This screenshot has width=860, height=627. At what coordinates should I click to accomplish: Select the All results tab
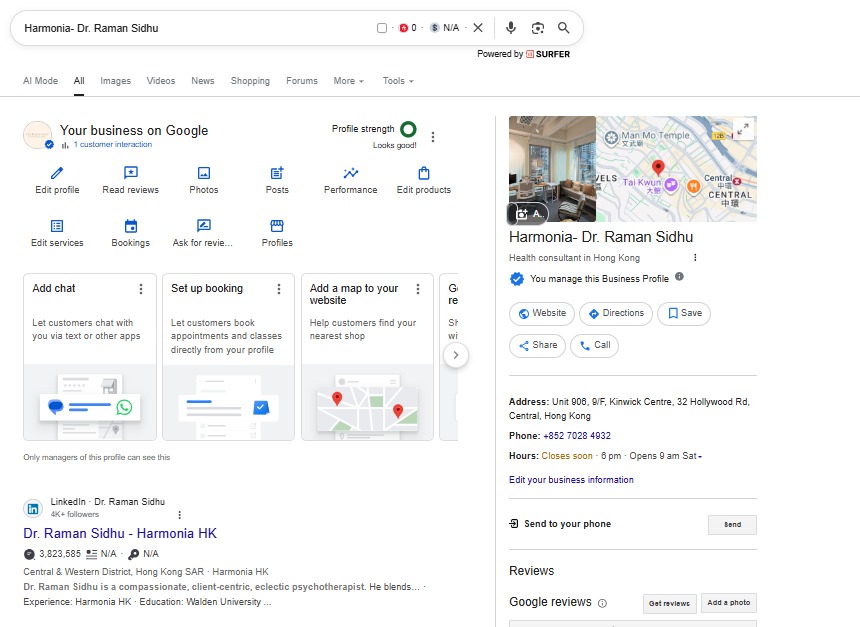(x=79, y=81)
